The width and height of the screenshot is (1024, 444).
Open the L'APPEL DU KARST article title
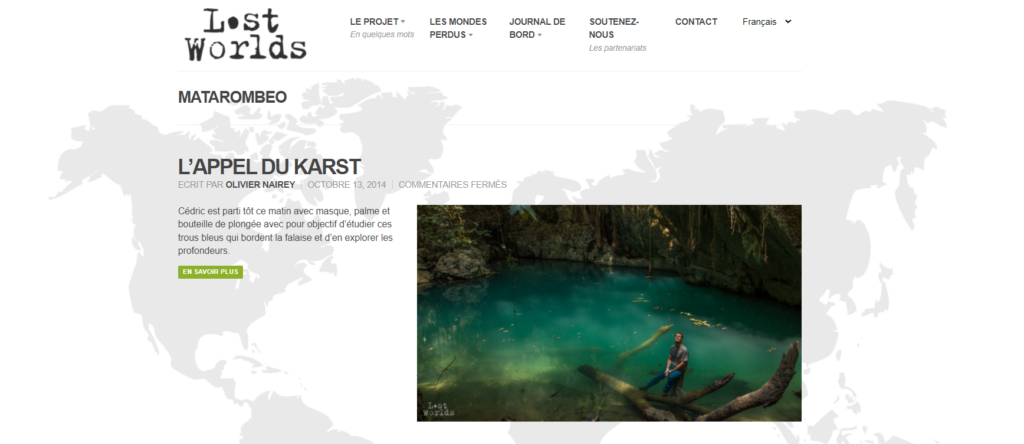pos(269,167)
